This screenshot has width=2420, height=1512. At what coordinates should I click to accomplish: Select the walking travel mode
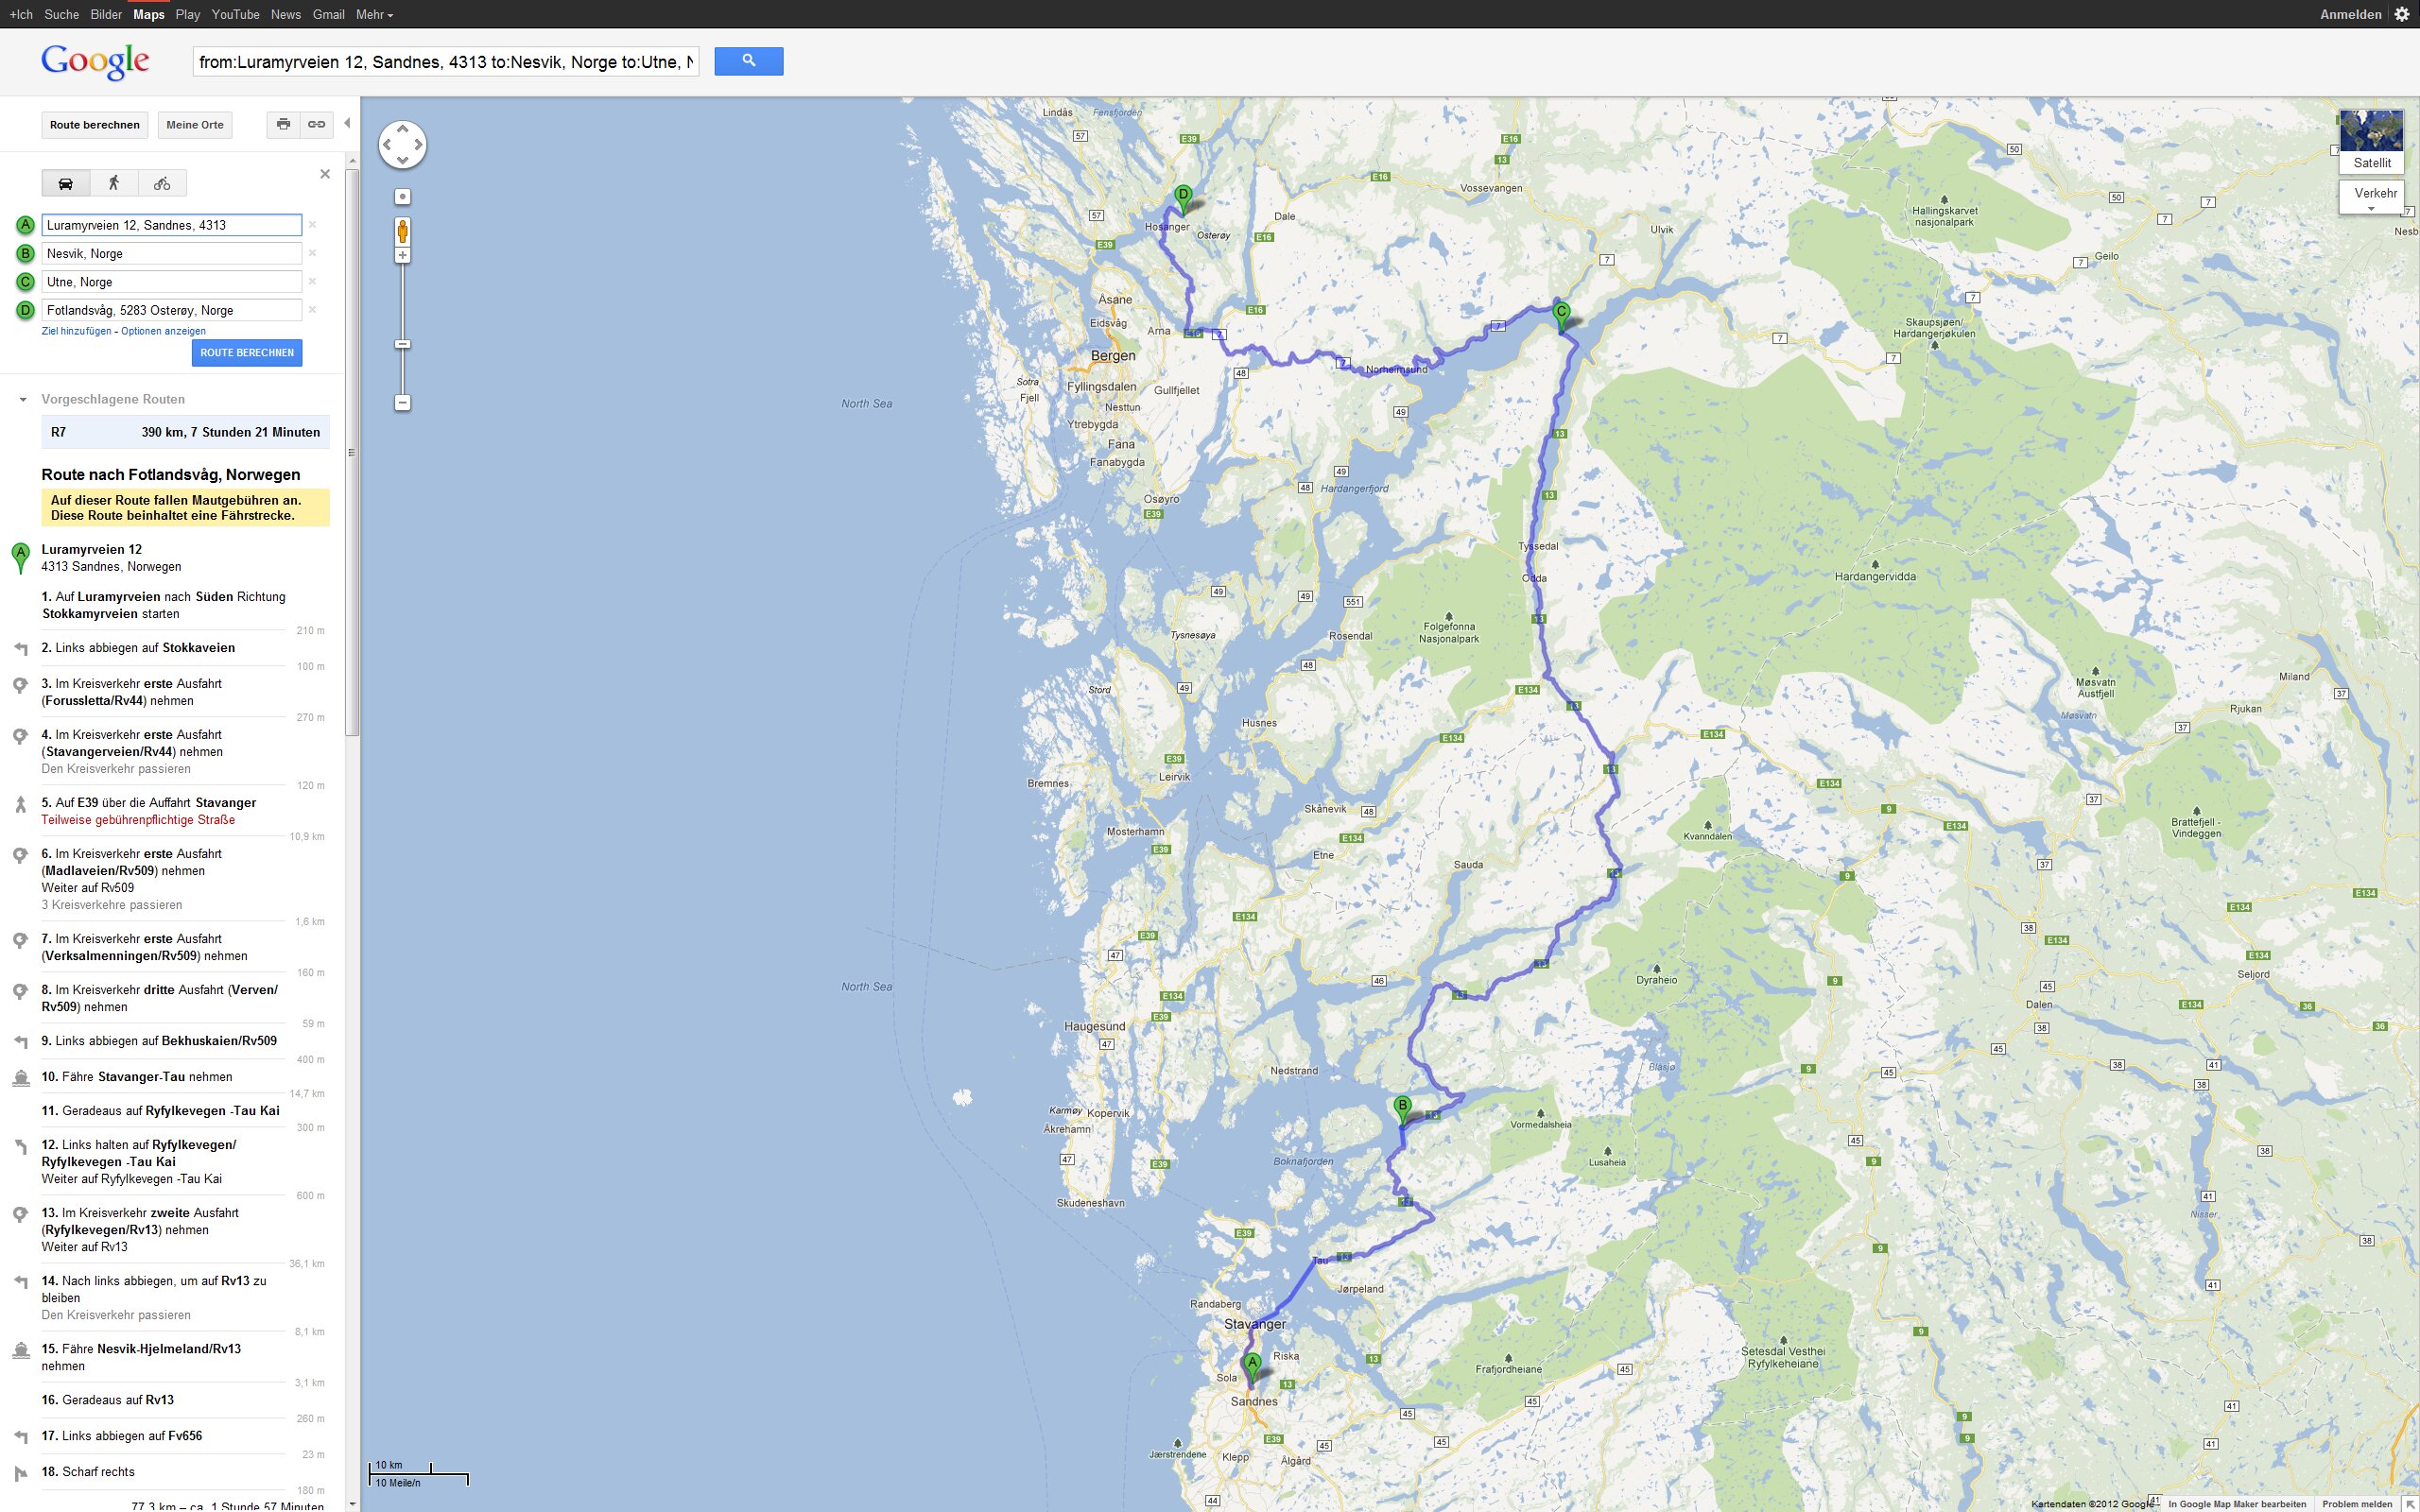114,183
